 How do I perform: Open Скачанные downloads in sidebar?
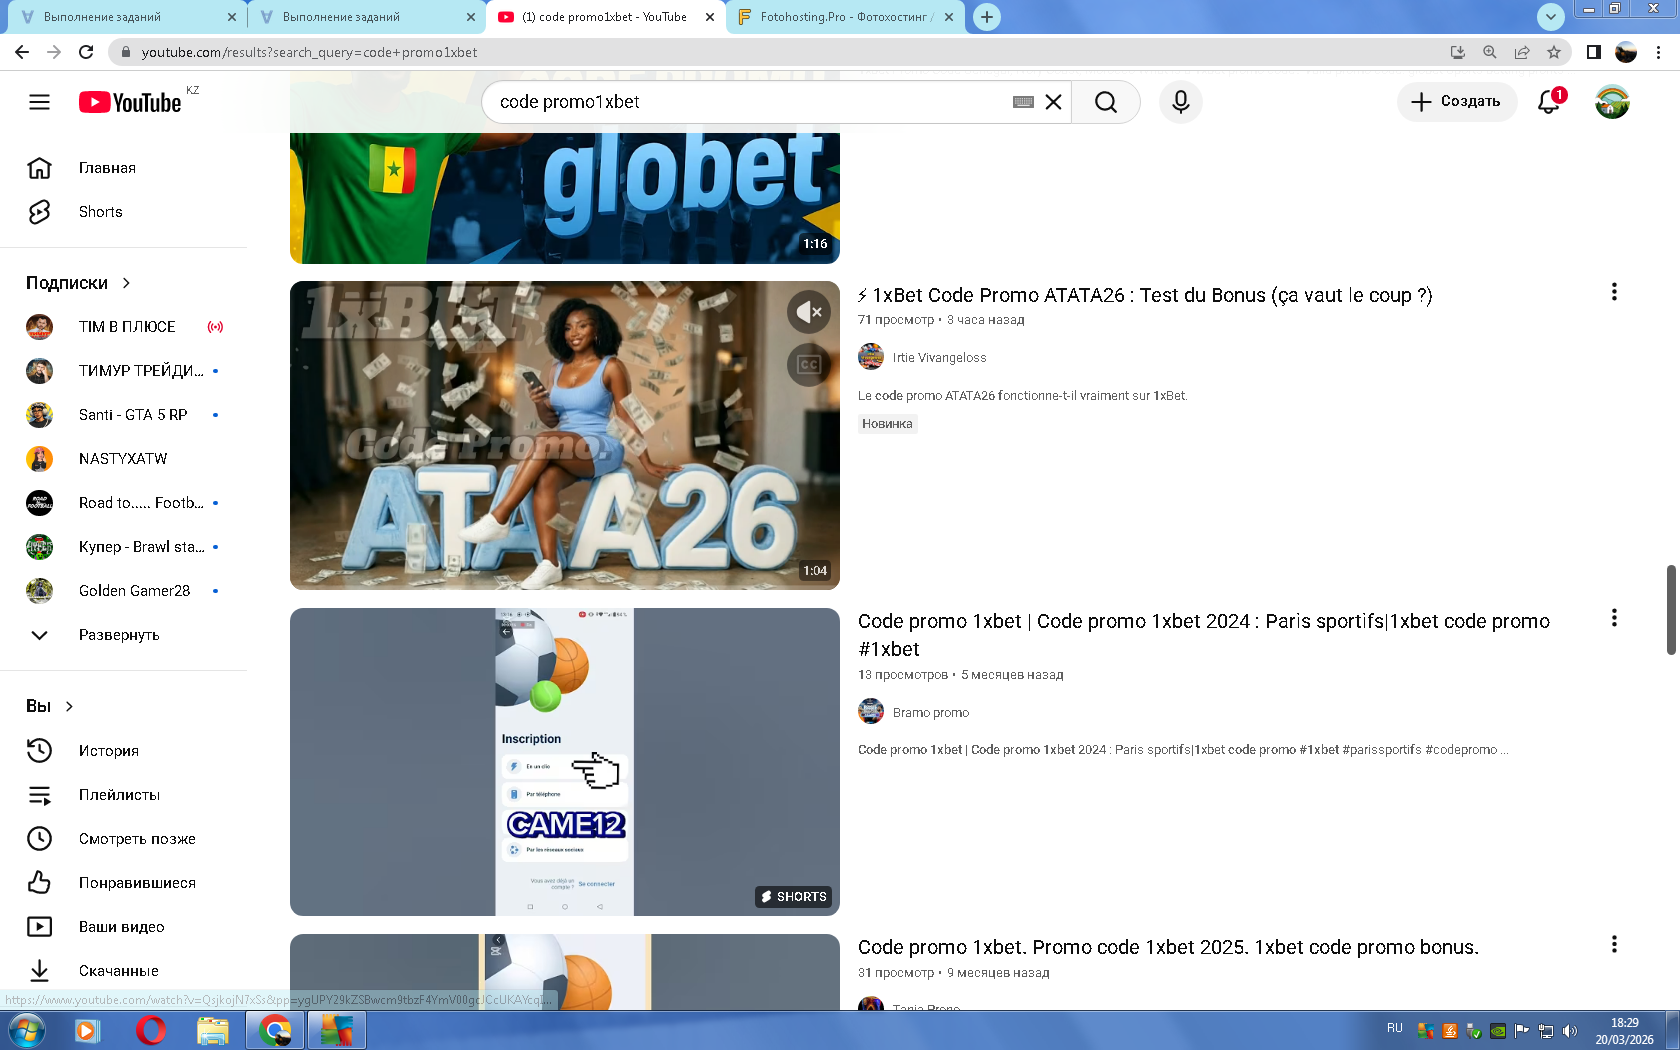123,971
